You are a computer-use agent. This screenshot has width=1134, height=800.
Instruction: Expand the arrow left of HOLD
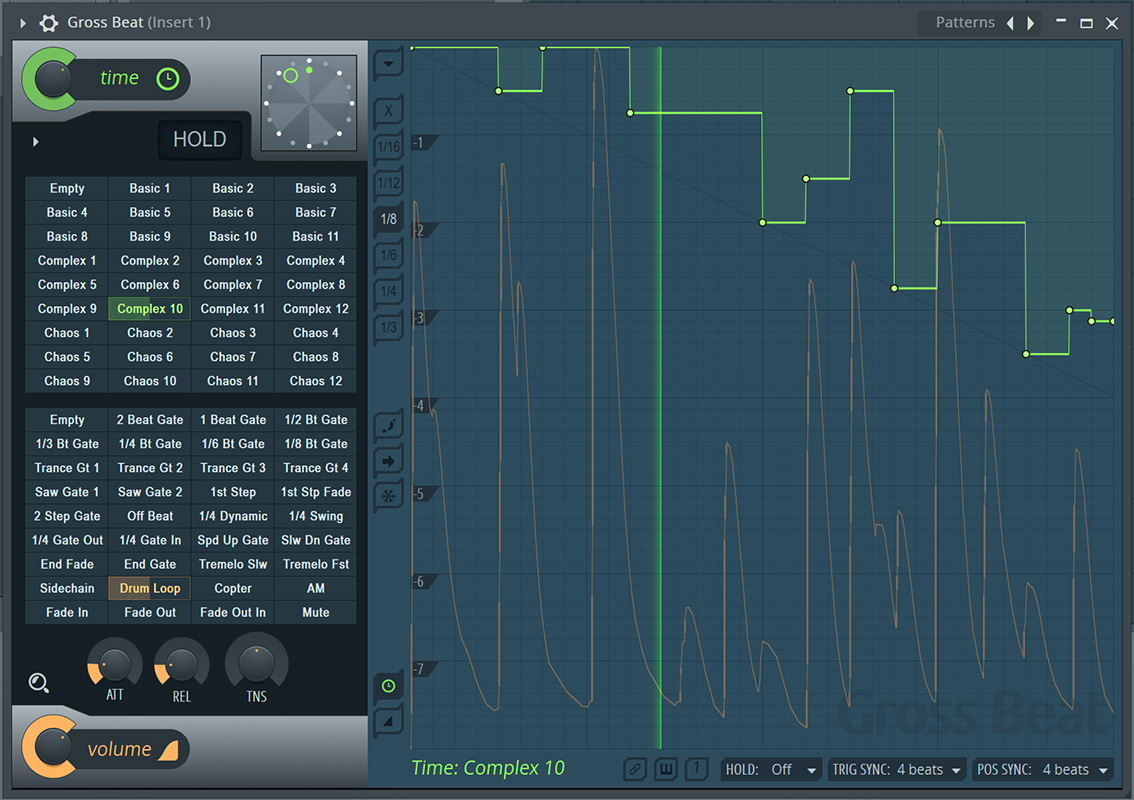click(x=35, y=142)
